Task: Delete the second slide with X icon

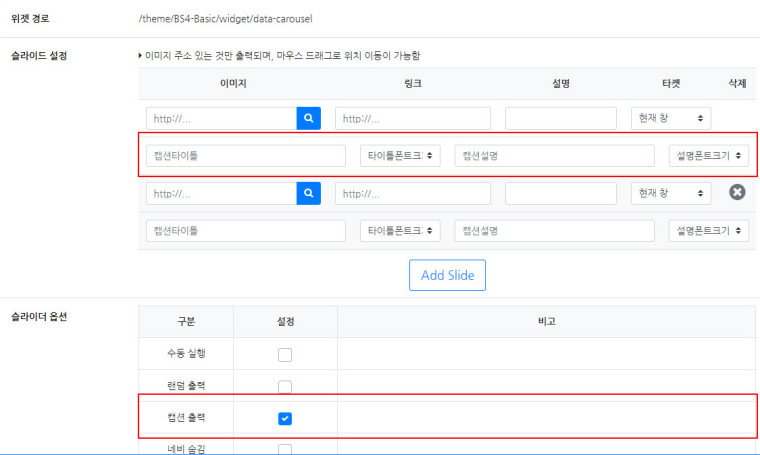Action: coord(737,192)
